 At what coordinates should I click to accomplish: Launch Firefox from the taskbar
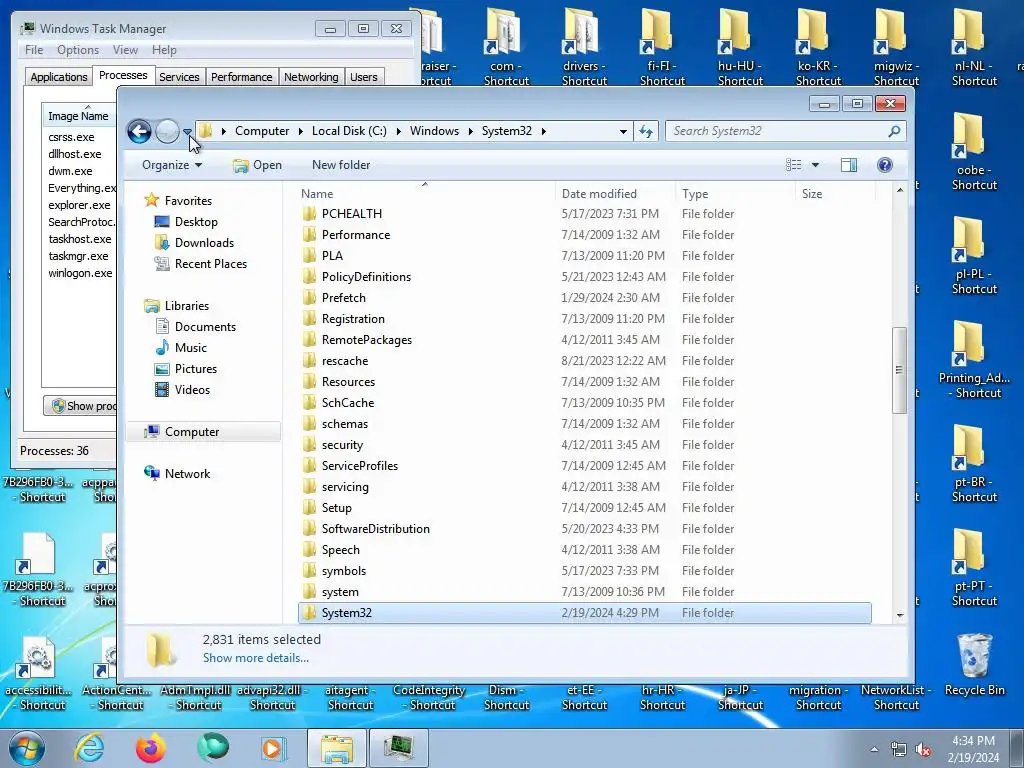pyautogui.click(x=150, y=748)
